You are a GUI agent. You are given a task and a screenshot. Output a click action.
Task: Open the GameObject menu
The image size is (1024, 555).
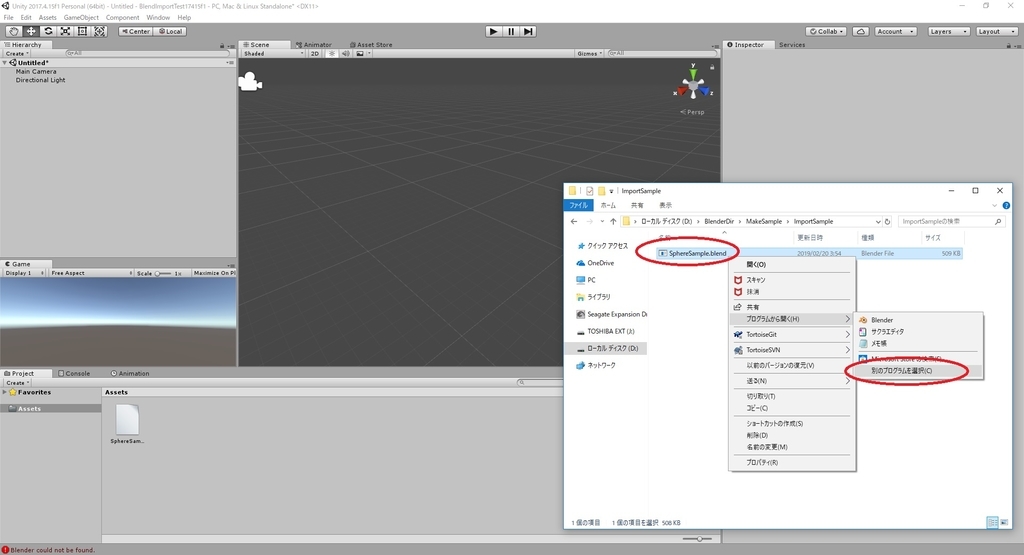(x=81, y=18)
